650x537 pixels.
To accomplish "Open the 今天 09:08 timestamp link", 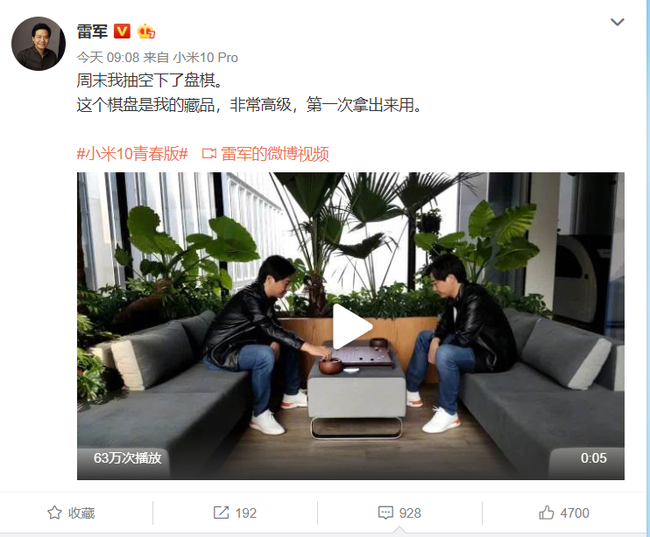I will (x=108, y=57).
